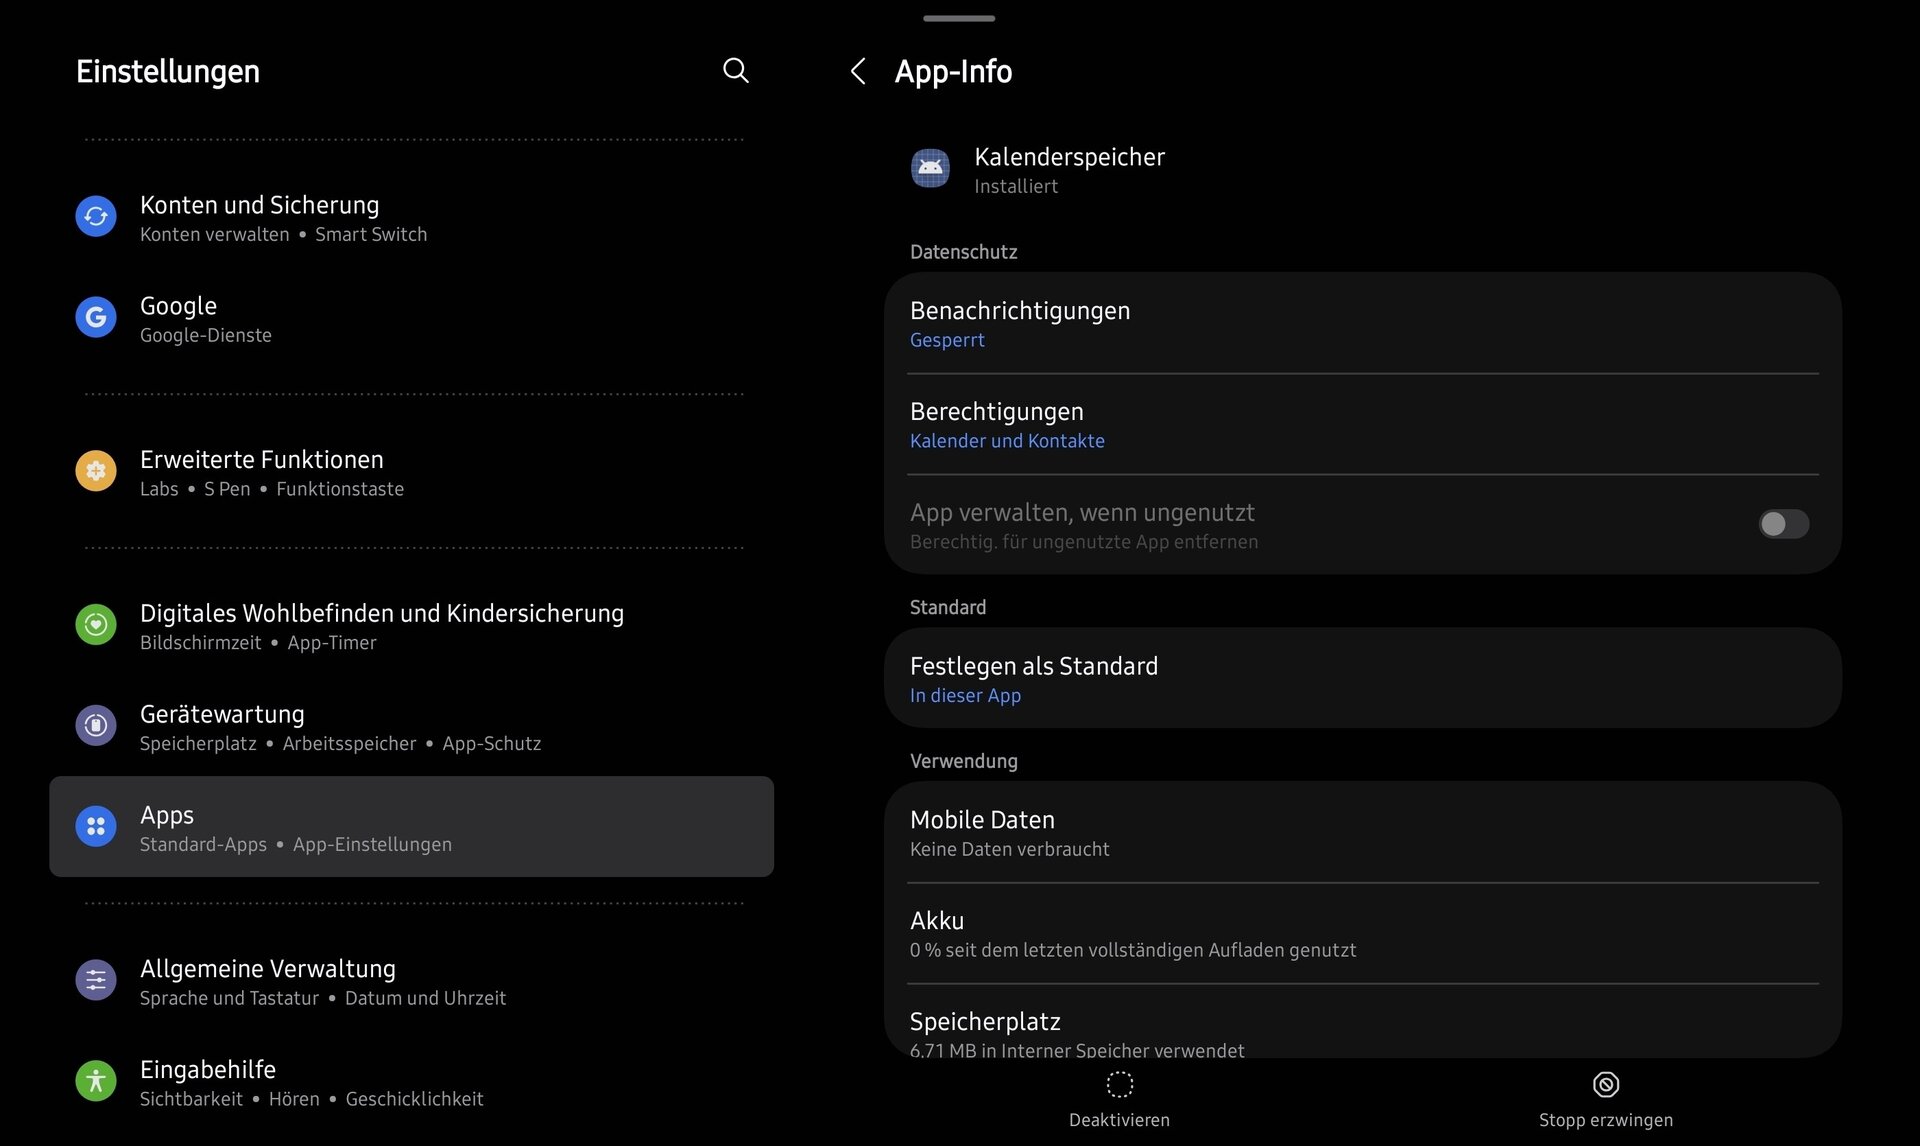Click the Verwendung section label
The height and width of the screenshot is (1146, 1920).
pos(963,761)
